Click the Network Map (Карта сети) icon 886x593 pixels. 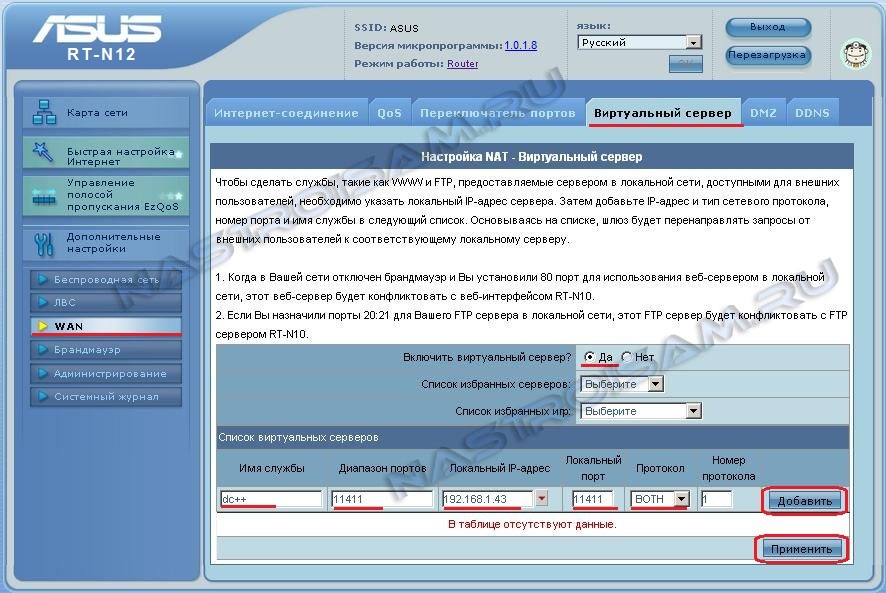point(44,113)
